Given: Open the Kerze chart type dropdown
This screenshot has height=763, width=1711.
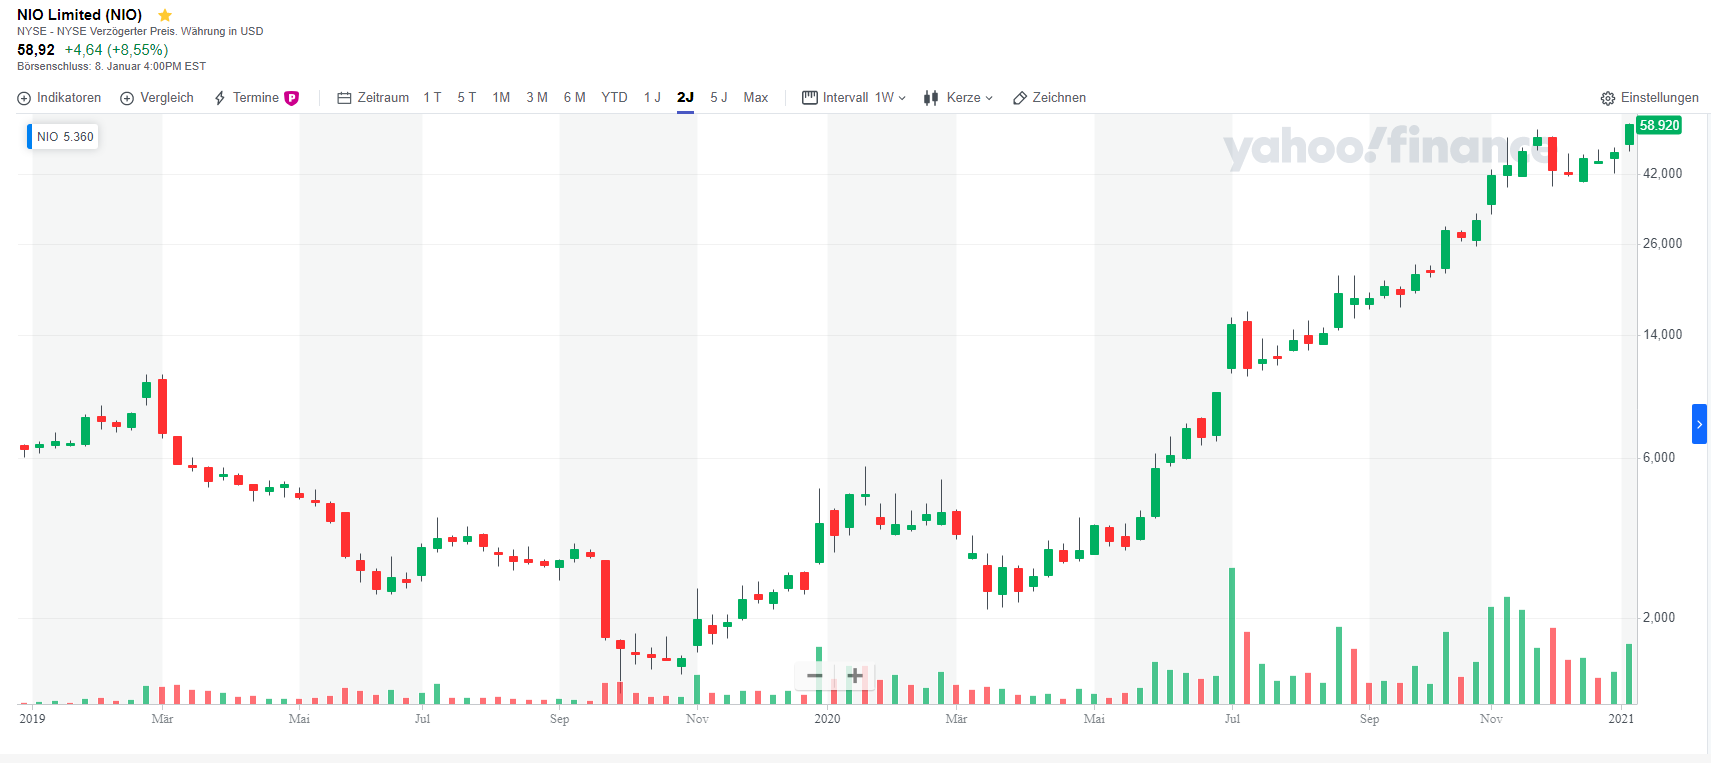Looking at the screenshot, I should pyautogui.click(x=958, y=98).
